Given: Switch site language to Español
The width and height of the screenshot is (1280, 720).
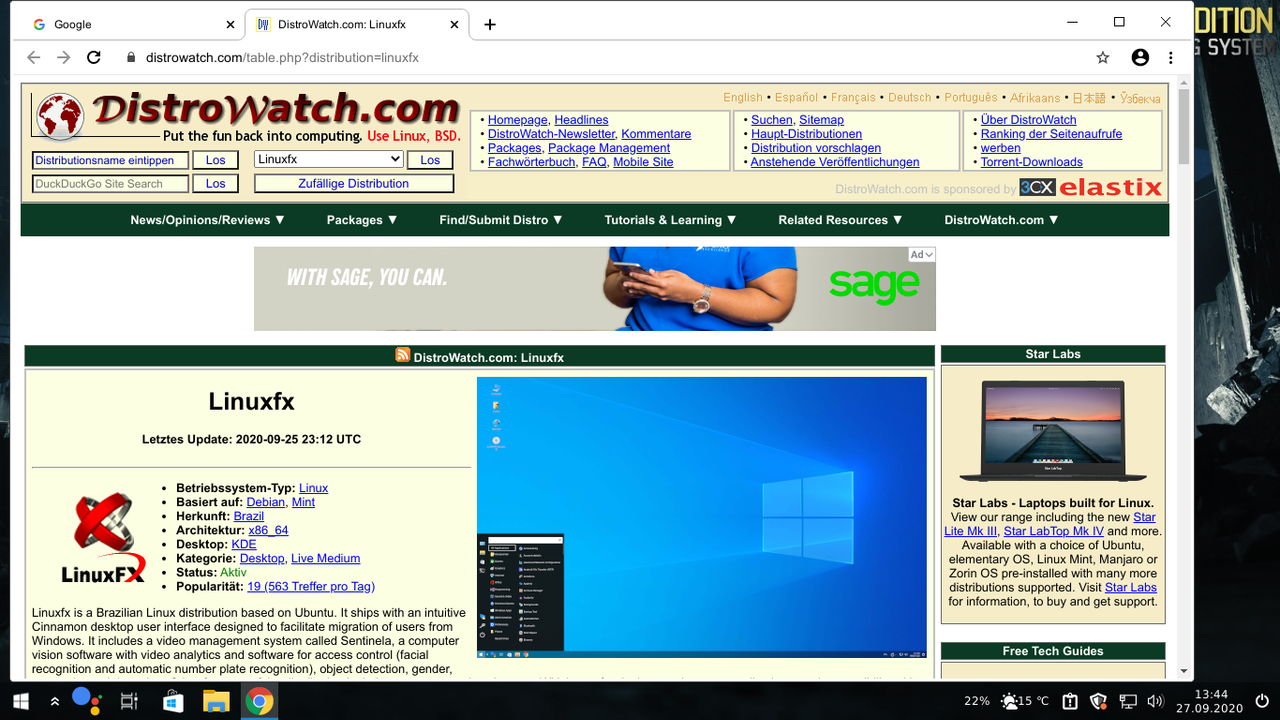Looking at the screenshot, I should pos(796,97).
